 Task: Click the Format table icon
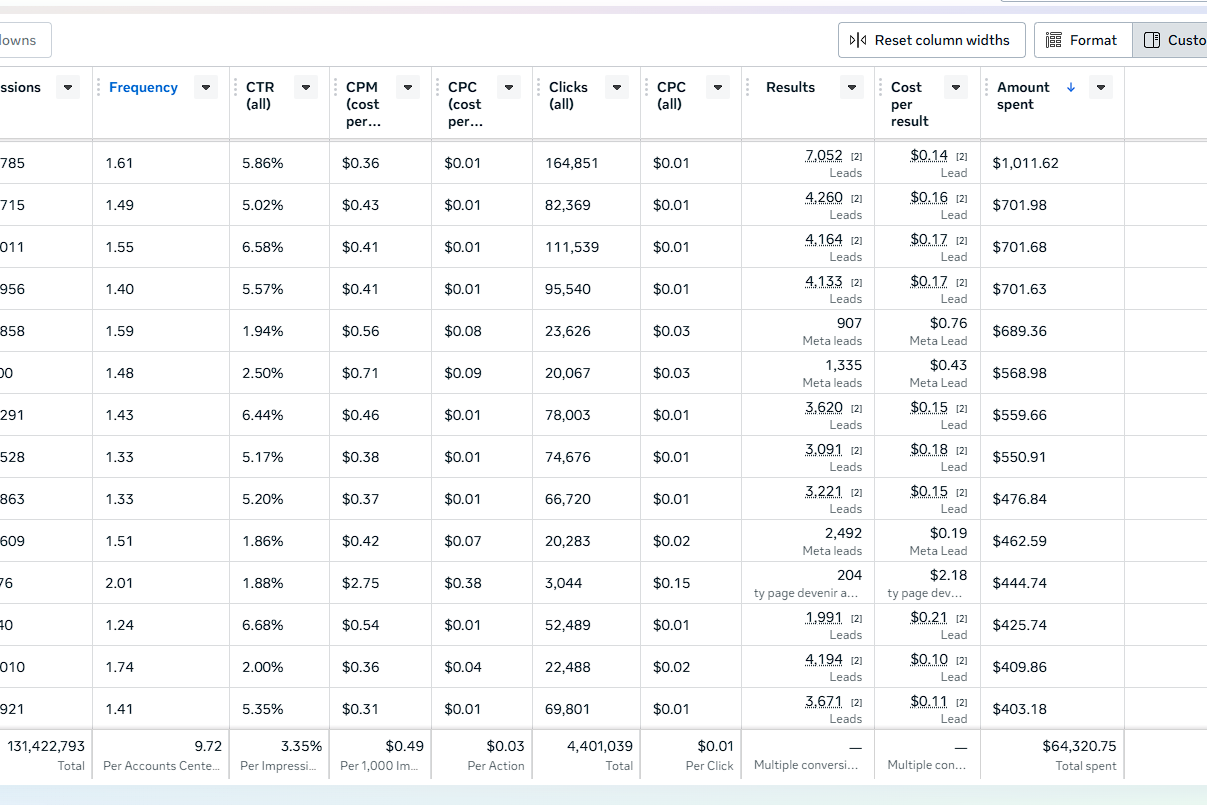[1053, 40]
